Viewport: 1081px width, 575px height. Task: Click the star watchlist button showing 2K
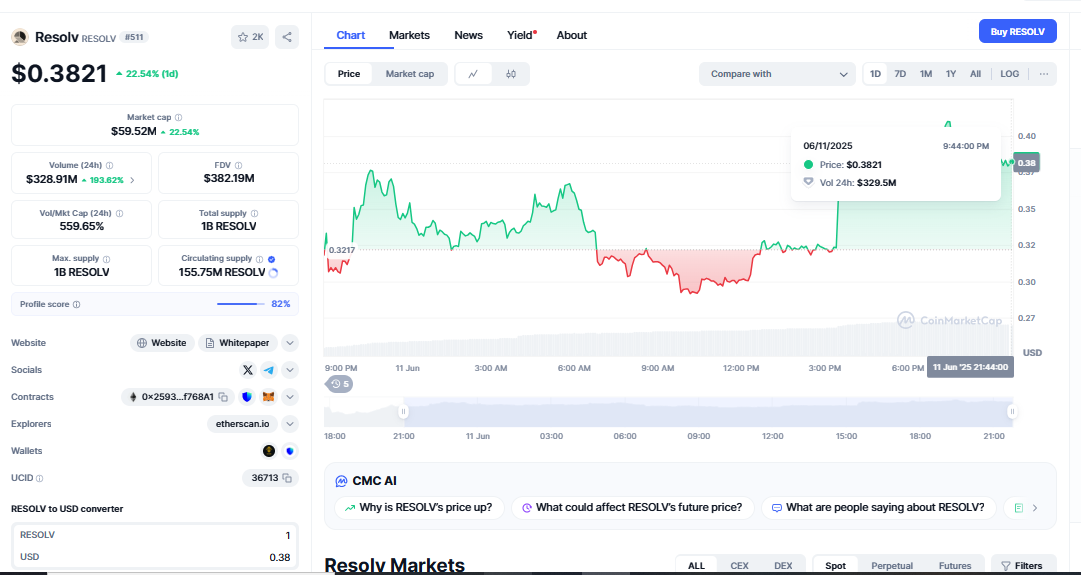click(250, 37)
